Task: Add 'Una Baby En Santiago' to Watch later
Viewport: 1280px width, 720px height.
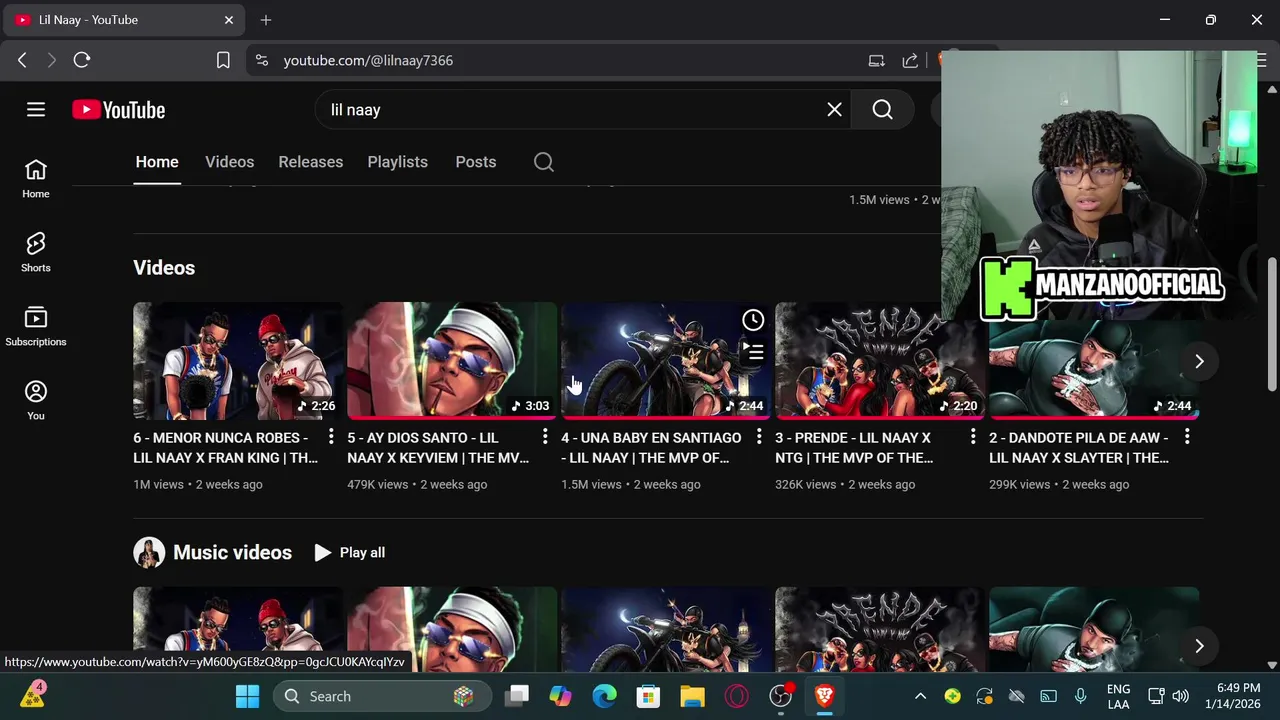Action: pos(753,320)
